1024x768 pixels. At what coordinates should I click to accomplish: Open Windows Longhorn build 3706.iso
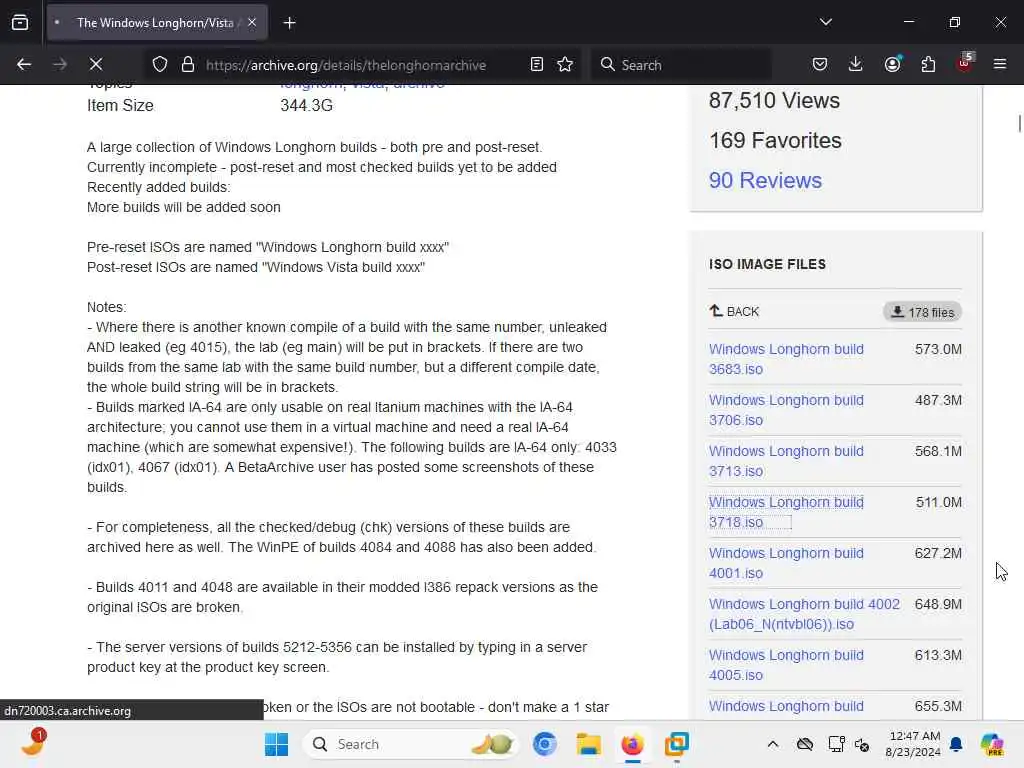(786, 410)
